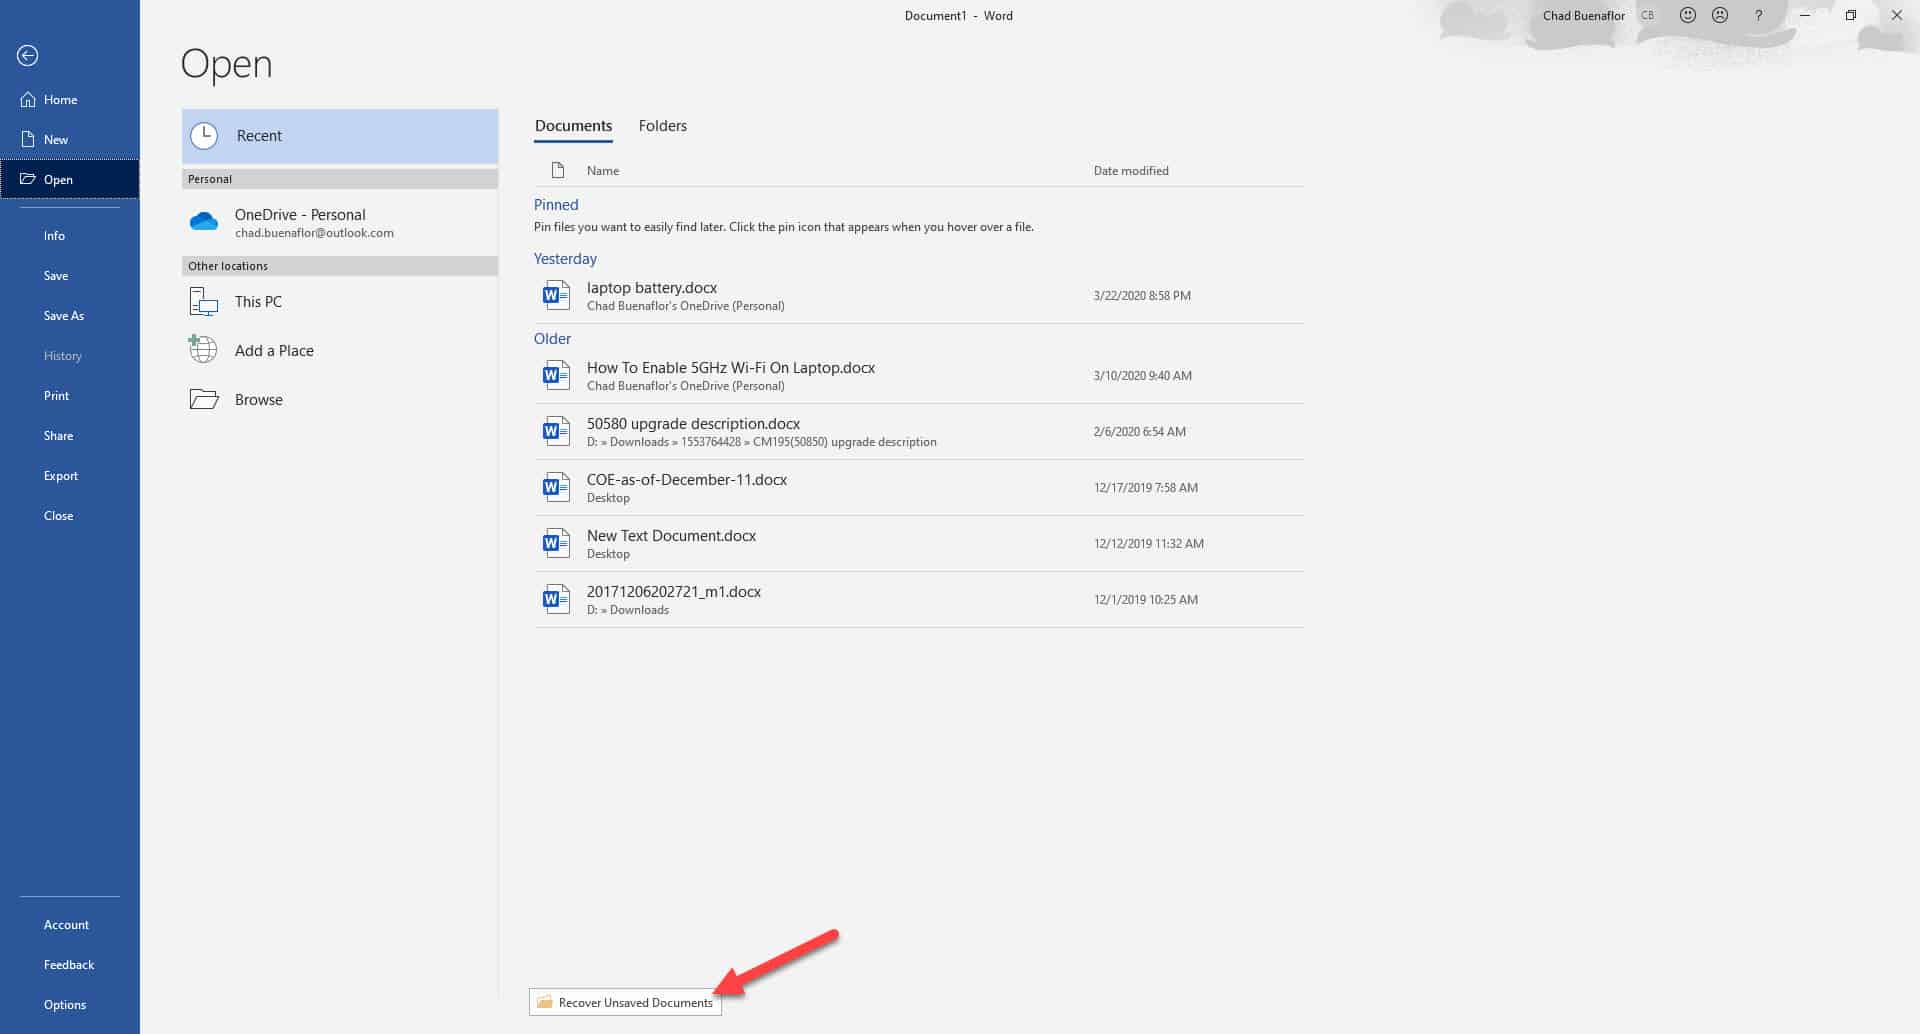Switch to the Documents tab
The height and width of the screenshot is (1034, 1920).
pos(573,126)
